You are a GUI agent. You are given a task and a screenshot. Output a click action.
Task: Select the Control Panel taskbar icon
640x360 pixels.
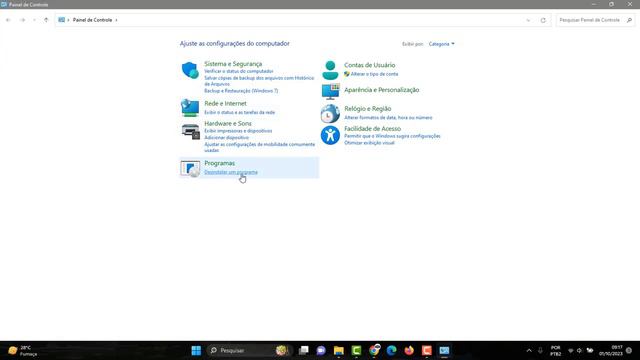[x=444, y=351]
